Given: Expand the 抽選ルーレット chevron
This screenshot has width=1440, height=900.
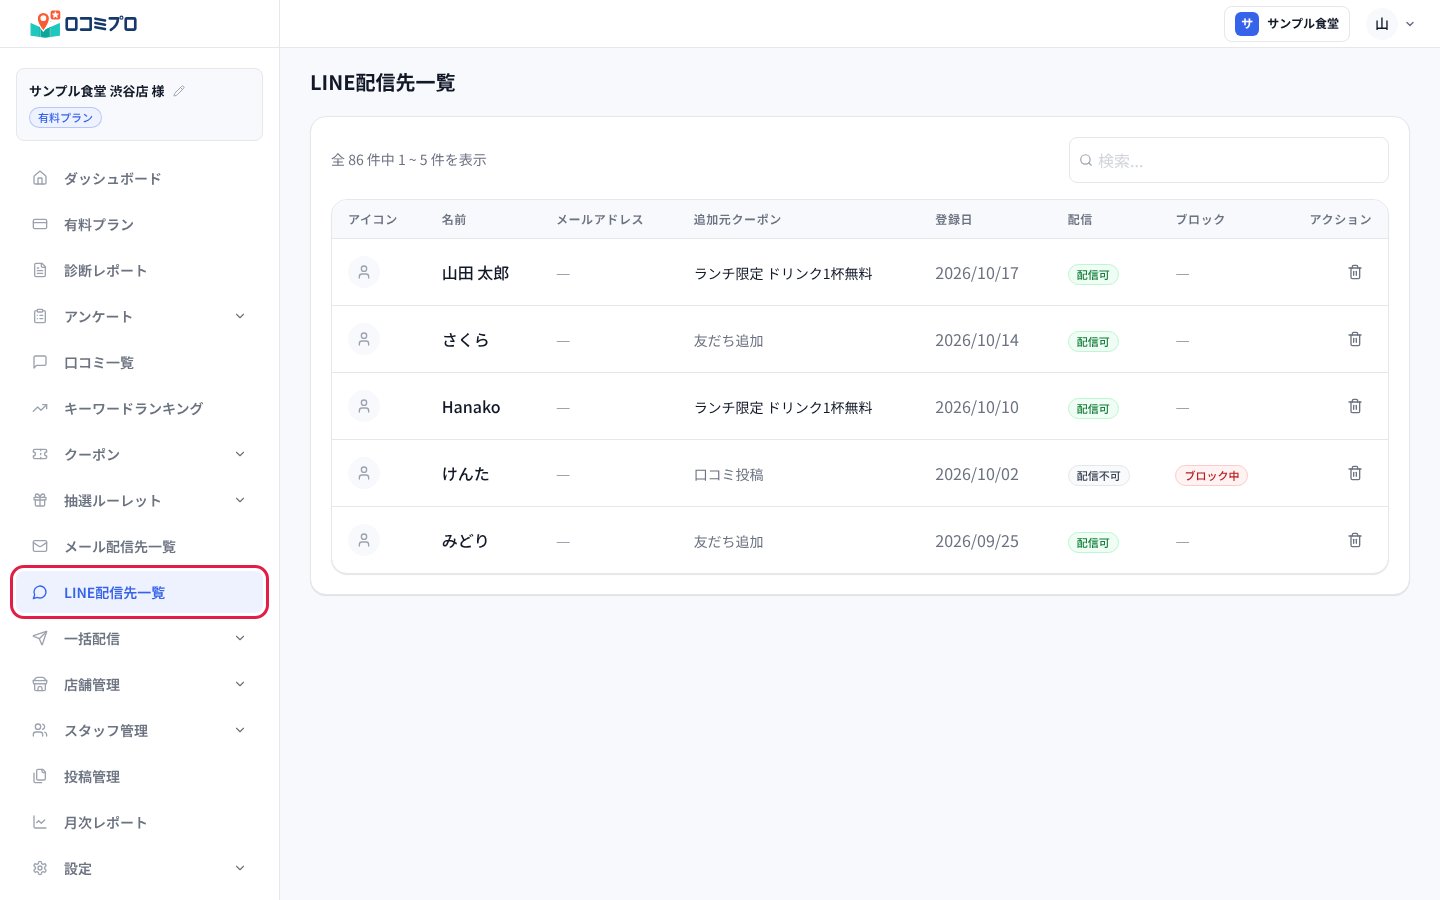Looking at the screenshot, I should click(240, 500).
